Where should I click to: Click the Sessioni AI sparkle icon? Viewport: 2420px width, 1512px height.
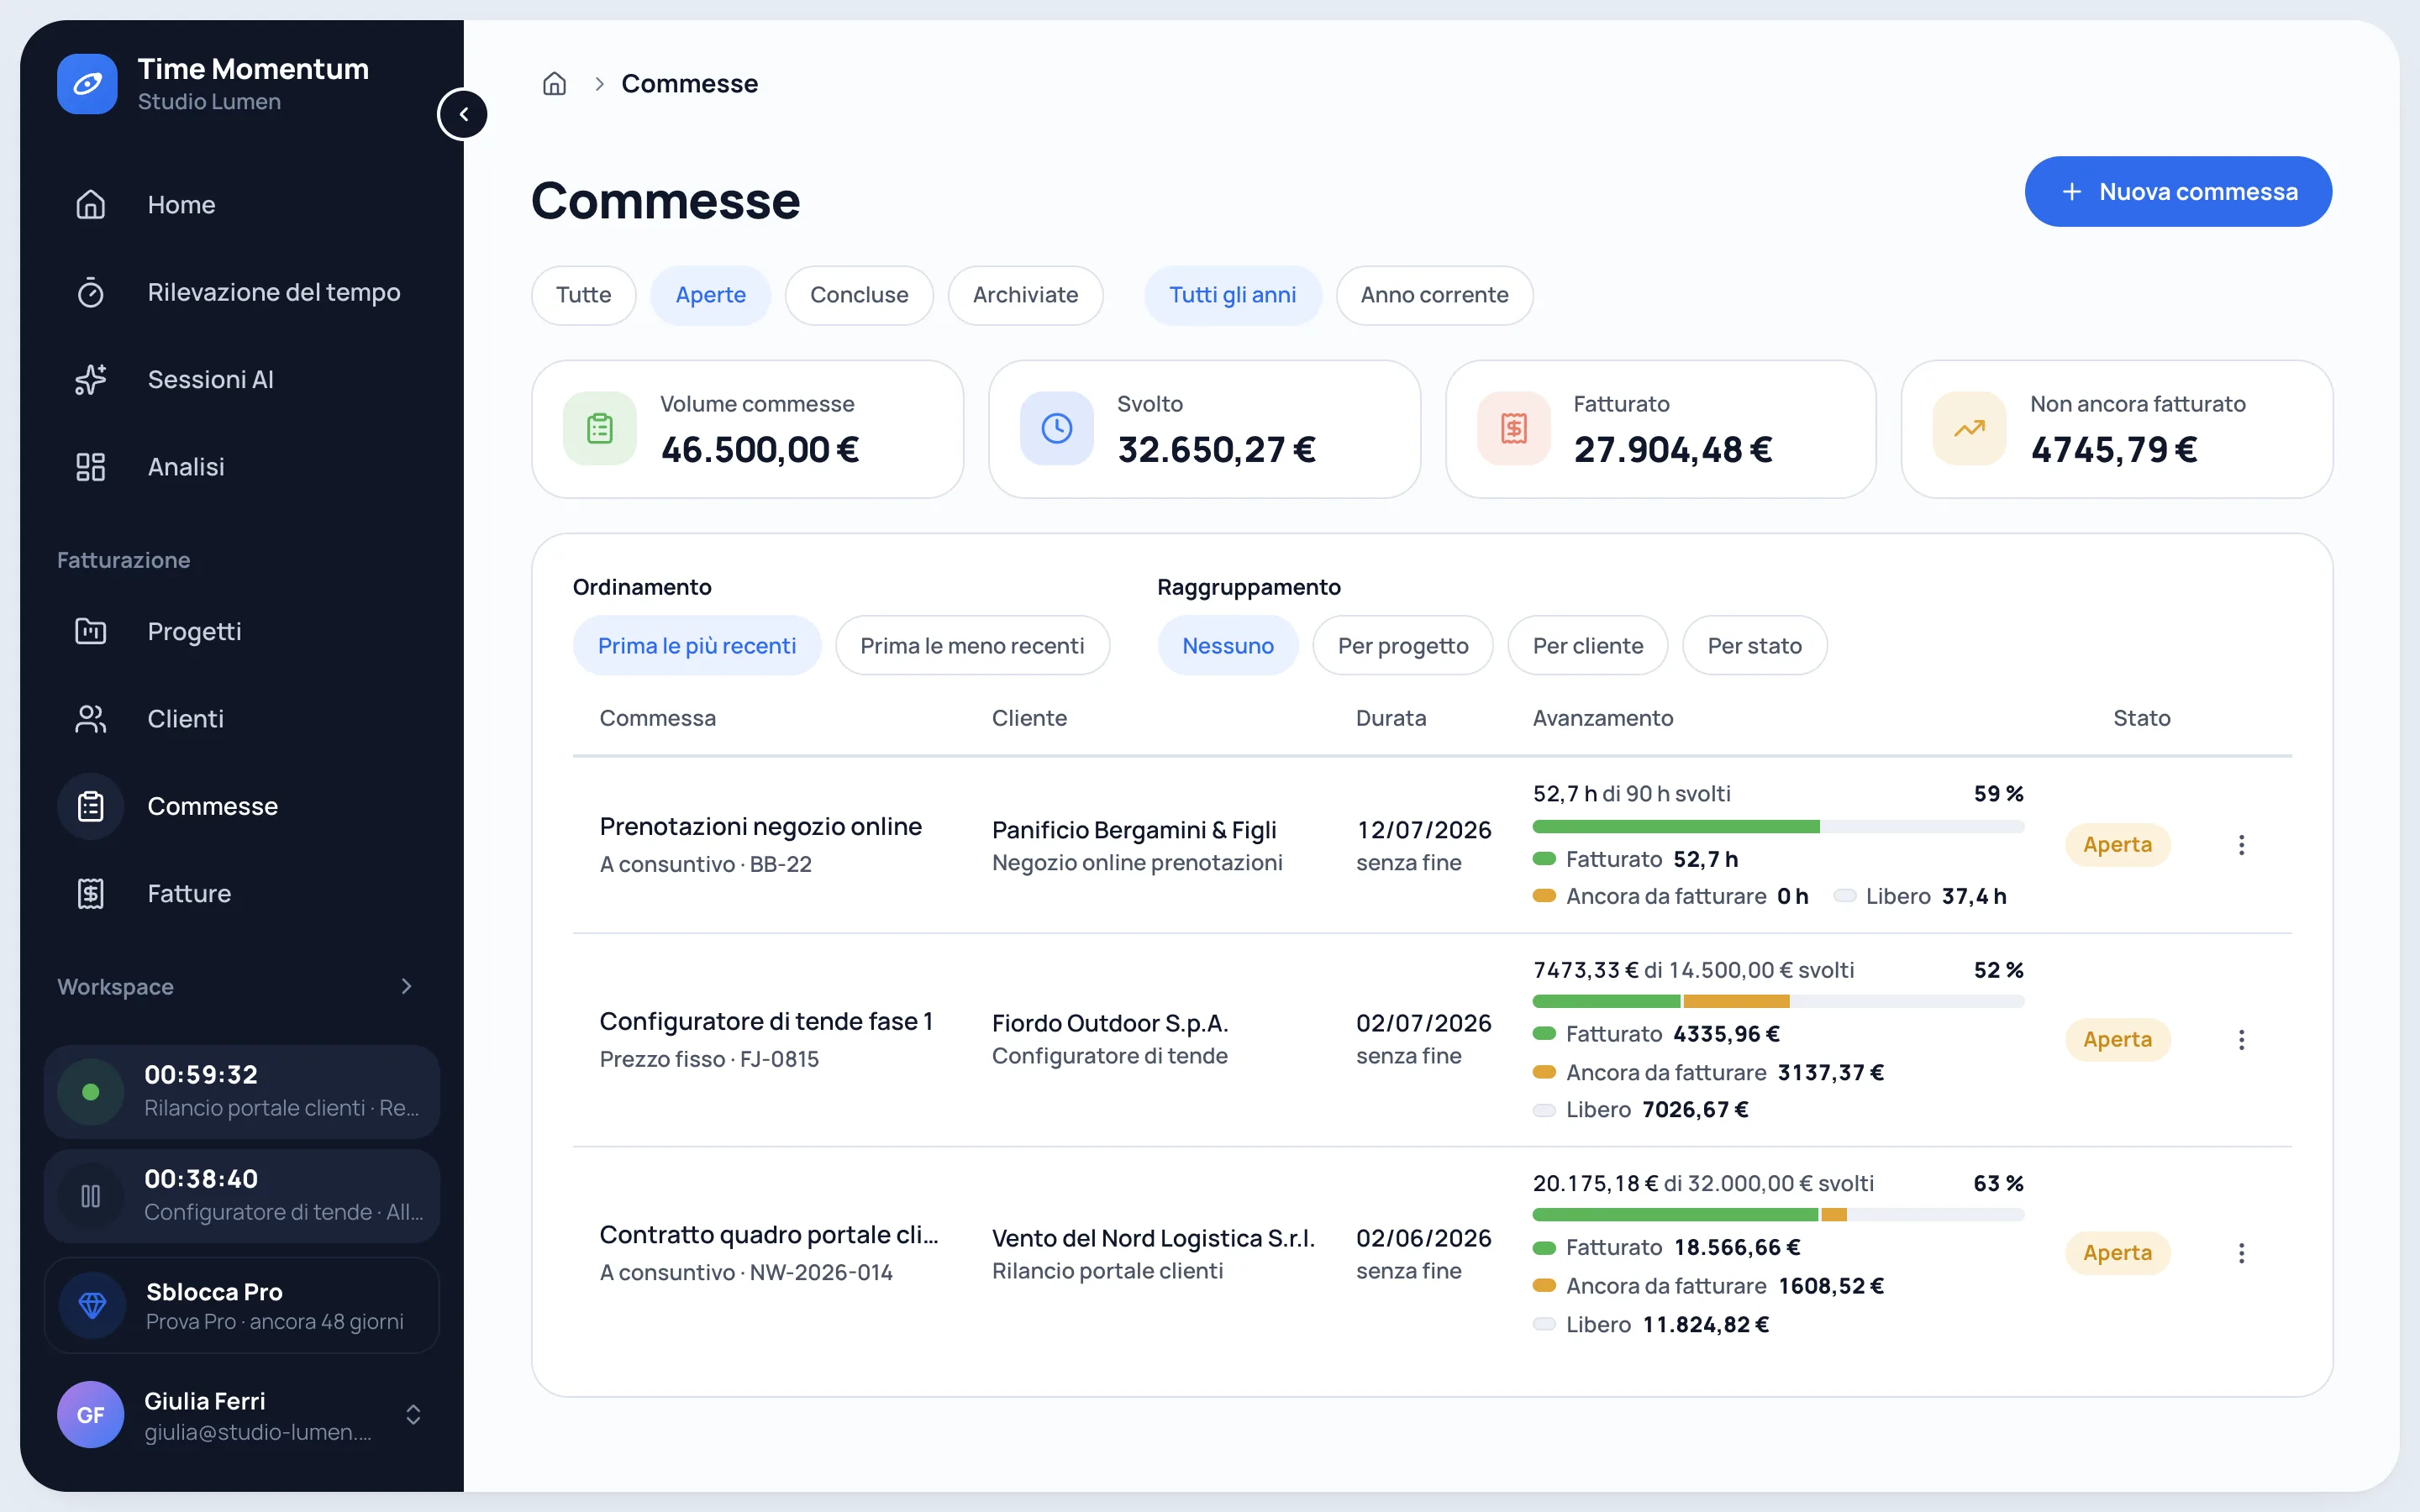tap(91, 380)
